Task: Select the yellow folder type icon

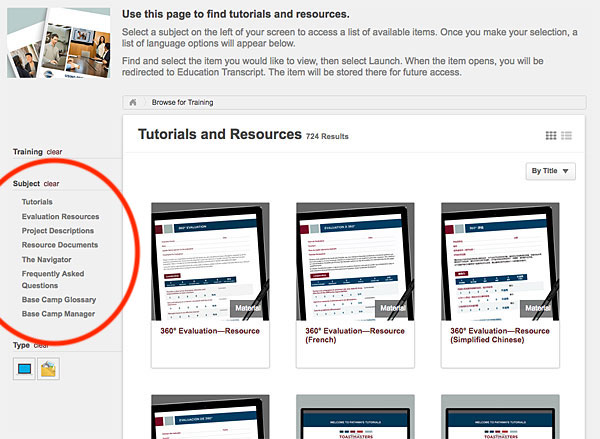Action: click(47, 370)
